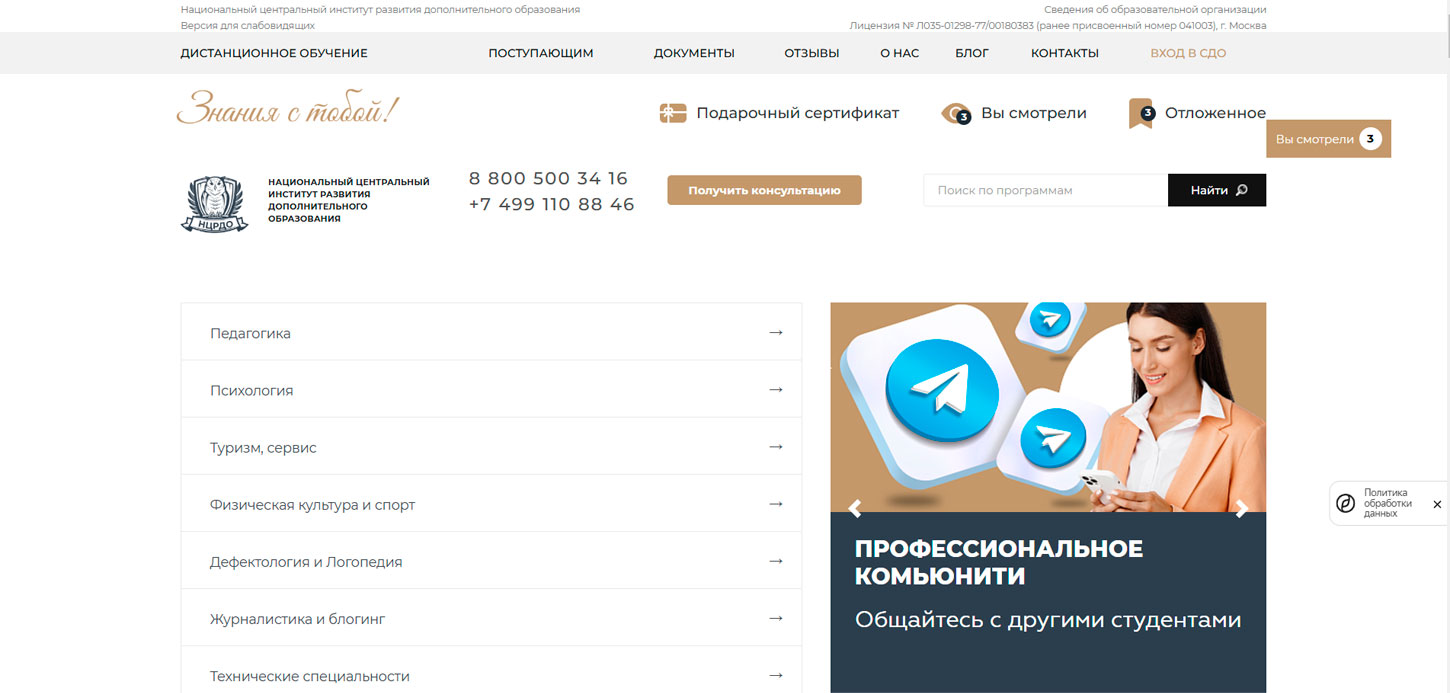Click Получить консультацию button

764,190
